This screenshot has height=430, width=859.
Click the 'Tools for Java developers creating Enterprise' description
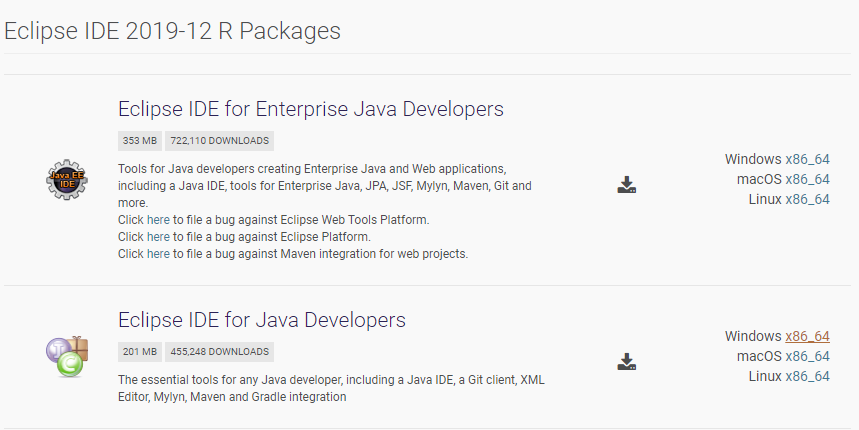(325, 186)
